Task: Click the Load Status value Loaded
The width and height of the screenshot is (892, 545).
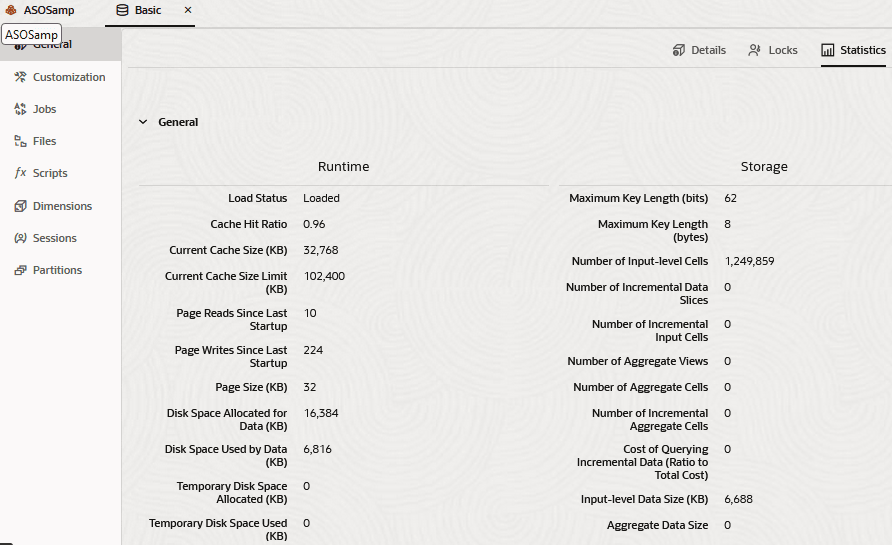Action: point(321,198)
